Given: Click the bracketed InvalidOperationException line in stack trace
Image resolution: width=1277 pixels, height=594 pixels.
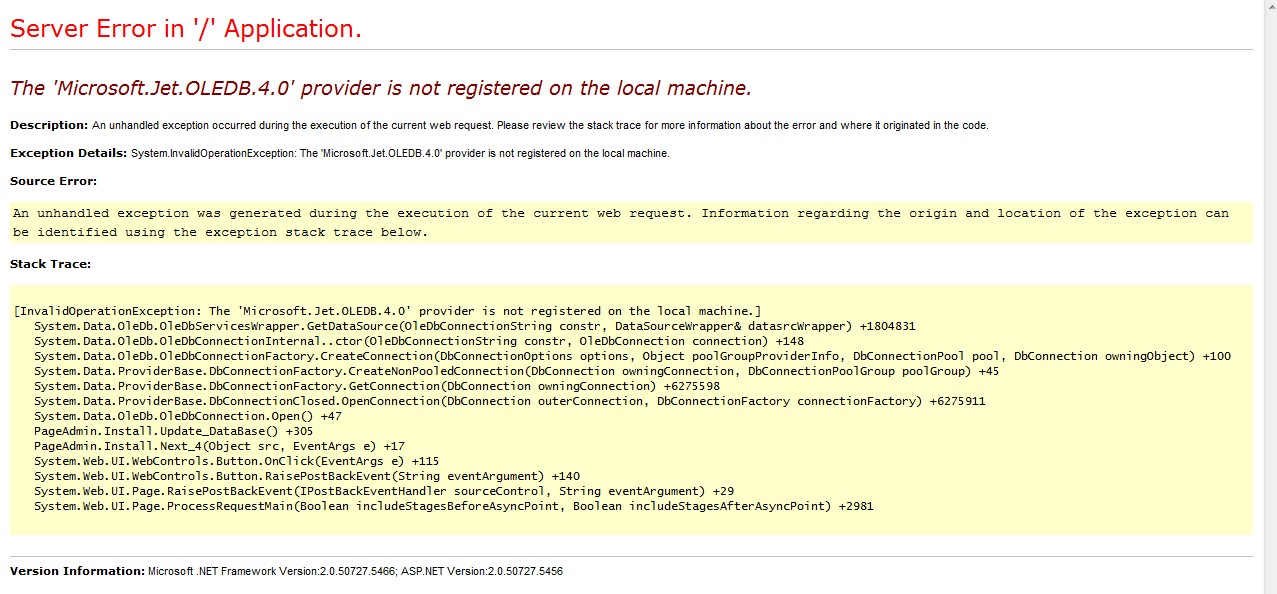Looking at the screenshot, I should pos(388,311).
